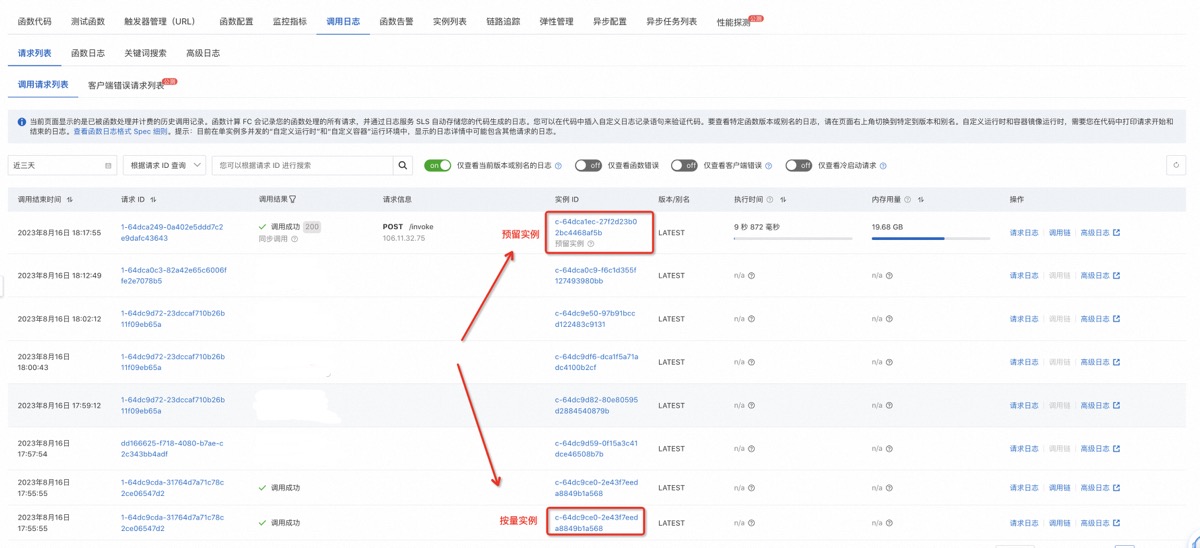
Task: Select the 函数日志 sub-tab
Action: click(88, 53)
